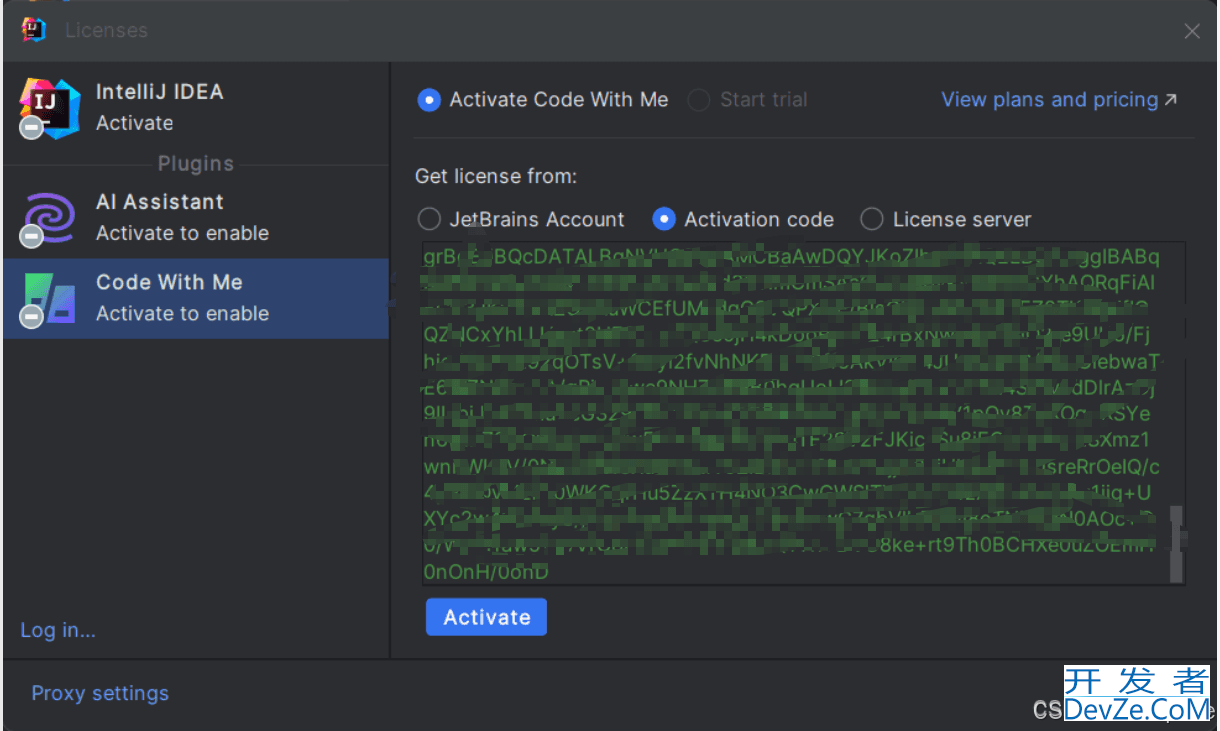Click the IntelliJ IDEA product icon

pyautogui.click(x=49, y=107)
